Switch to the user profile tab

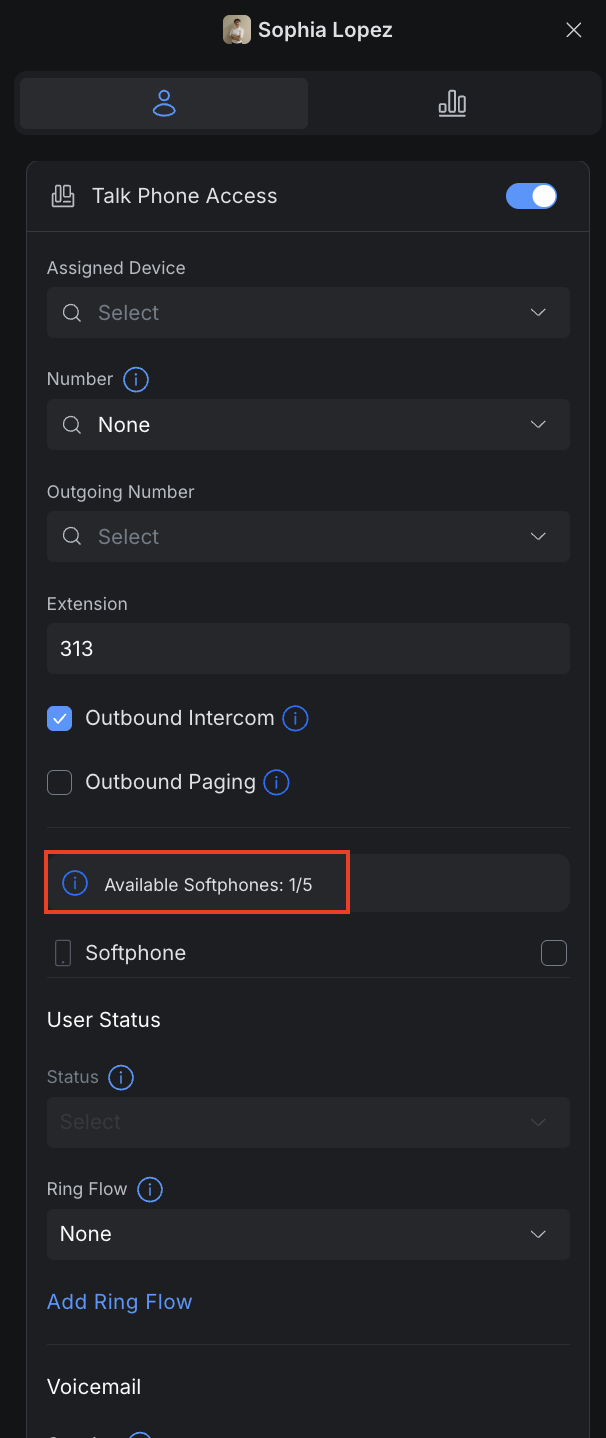point(163,103)
